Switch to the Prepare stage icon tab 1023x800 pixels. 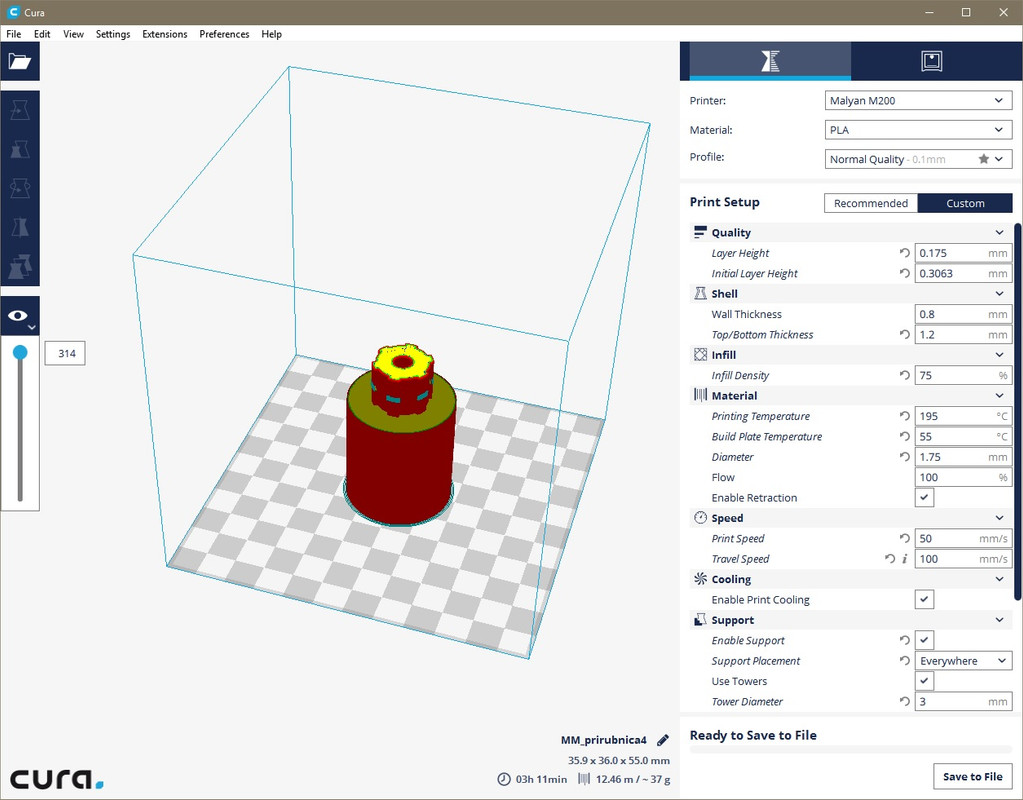770,61
